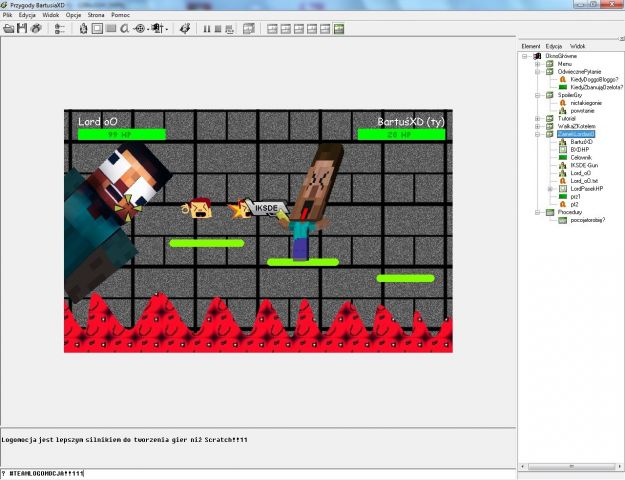Image resolution: width=625 pixels, height=480 pixels.
Task: Open the Pomoc menu
Action: pyautogui.click(x=120, y=15)
